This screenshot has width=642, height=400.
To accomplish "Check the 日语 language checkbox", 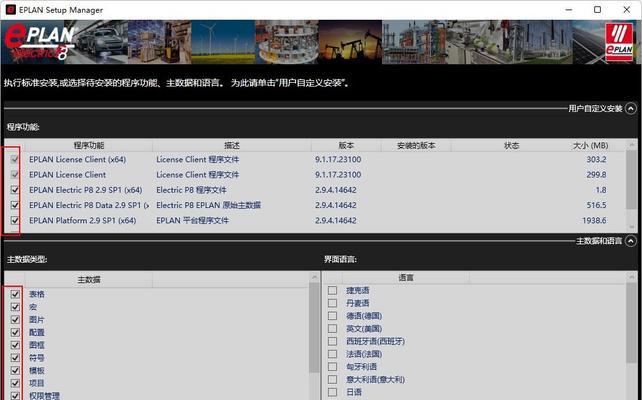I will (332, 392).
